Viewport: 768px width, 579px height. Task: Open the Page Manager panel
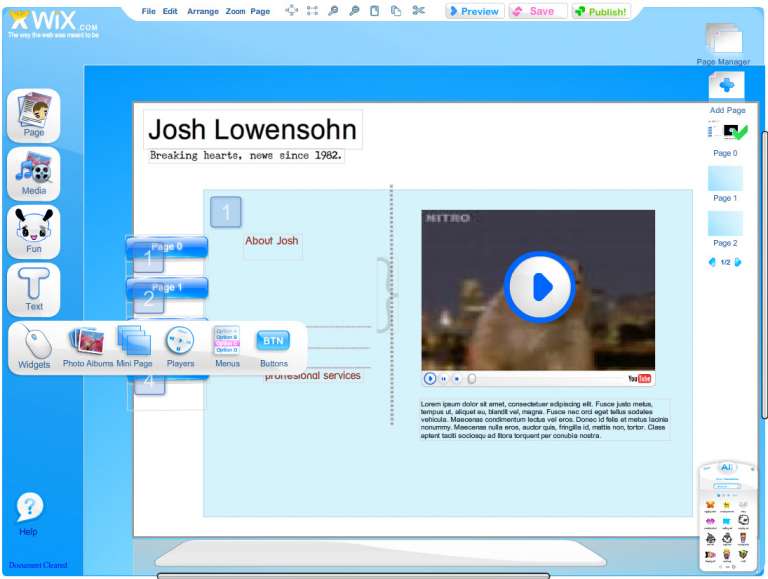click(x=723, y=42)
